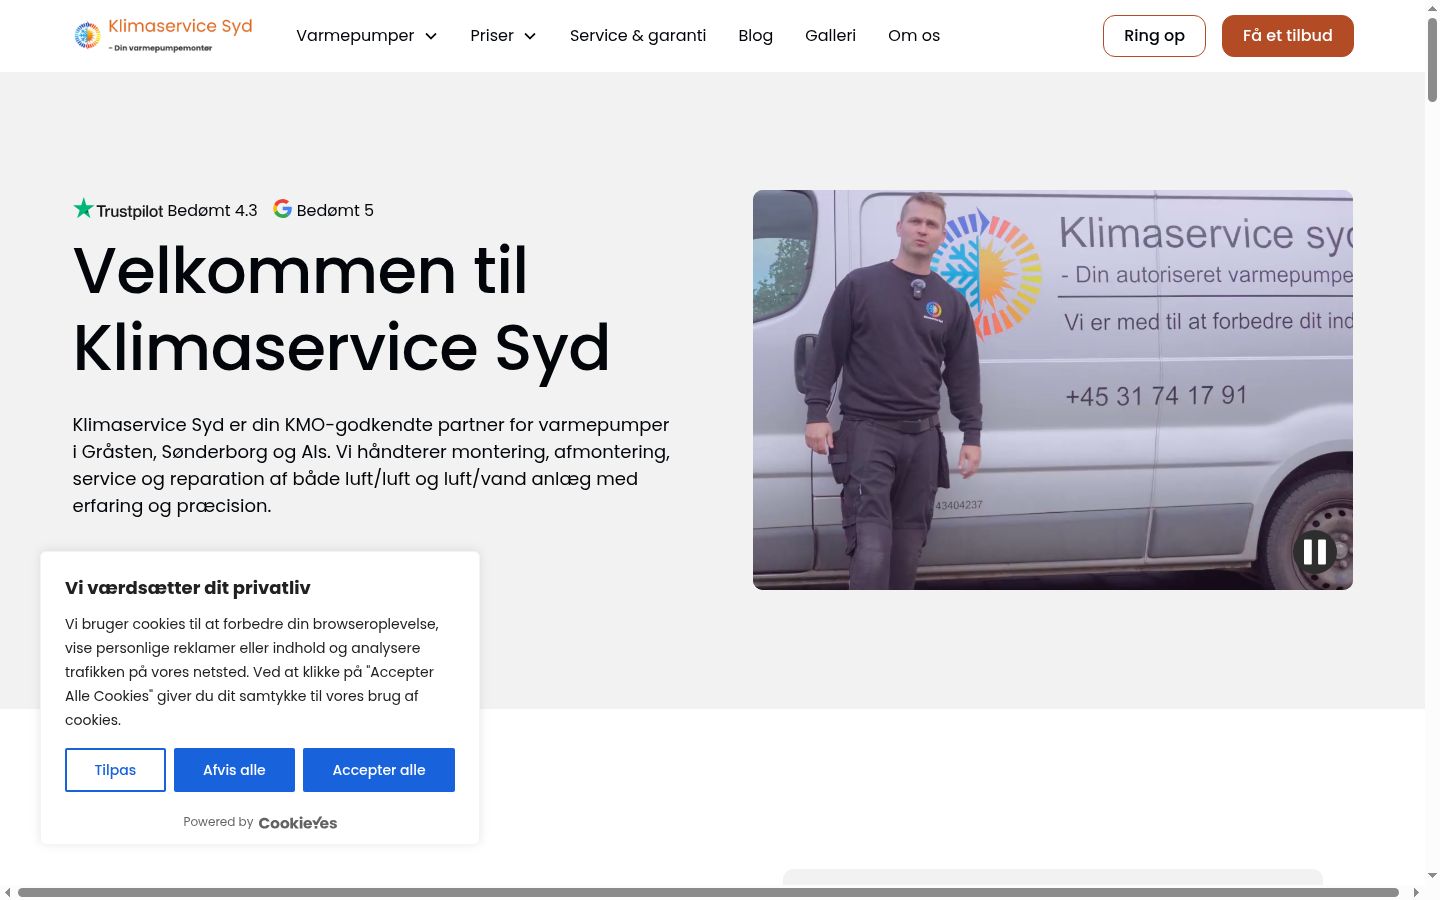Pause the video with the pause button
Image resolution: width=1440 pixels, height=900 pixels.
[1315, 551]
